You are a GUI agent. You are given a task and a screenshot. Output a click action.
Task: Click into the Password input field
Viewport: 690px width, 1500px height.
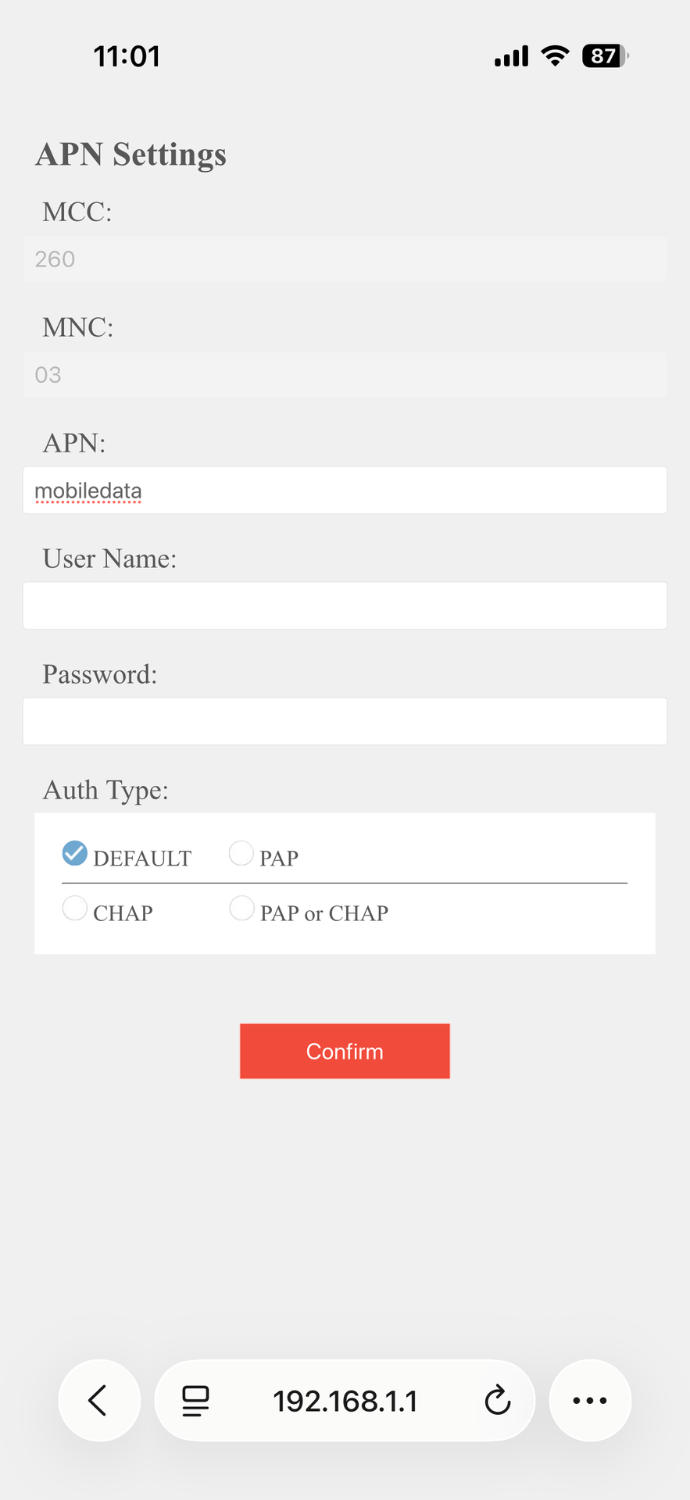coord(345,721)
